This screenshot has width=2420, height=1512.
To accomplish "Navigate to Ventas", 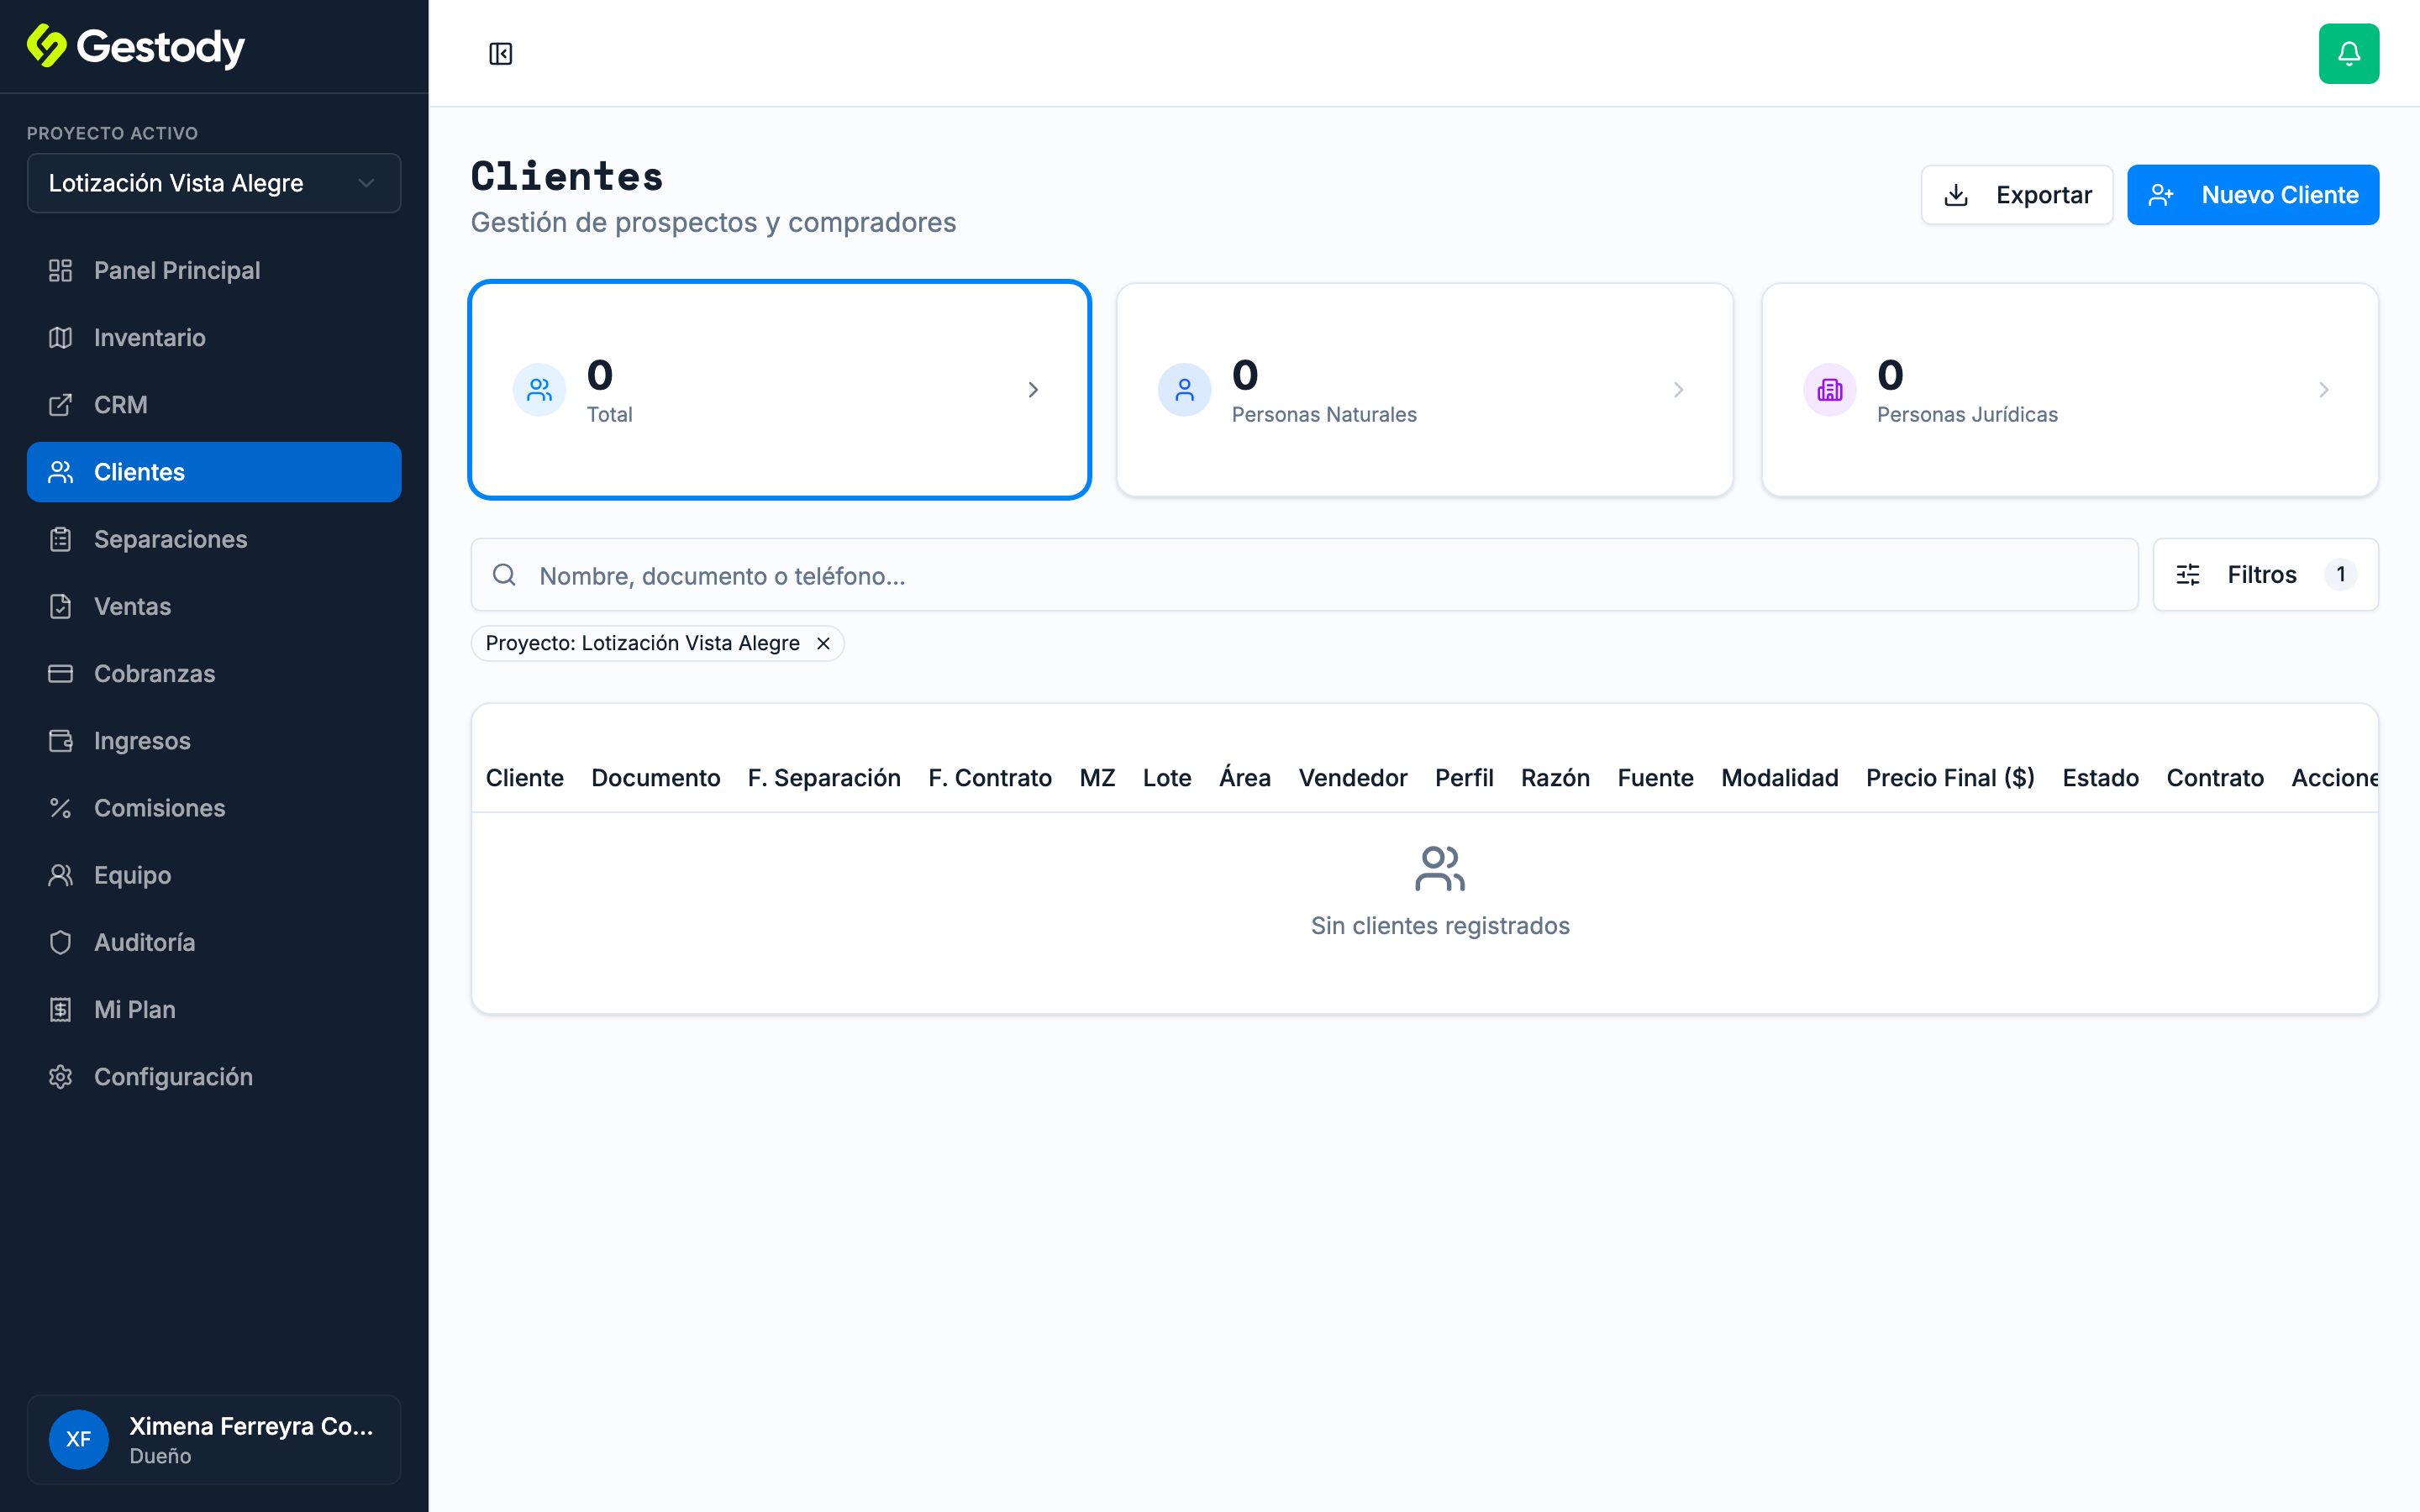I will click(x=213, y=606).
